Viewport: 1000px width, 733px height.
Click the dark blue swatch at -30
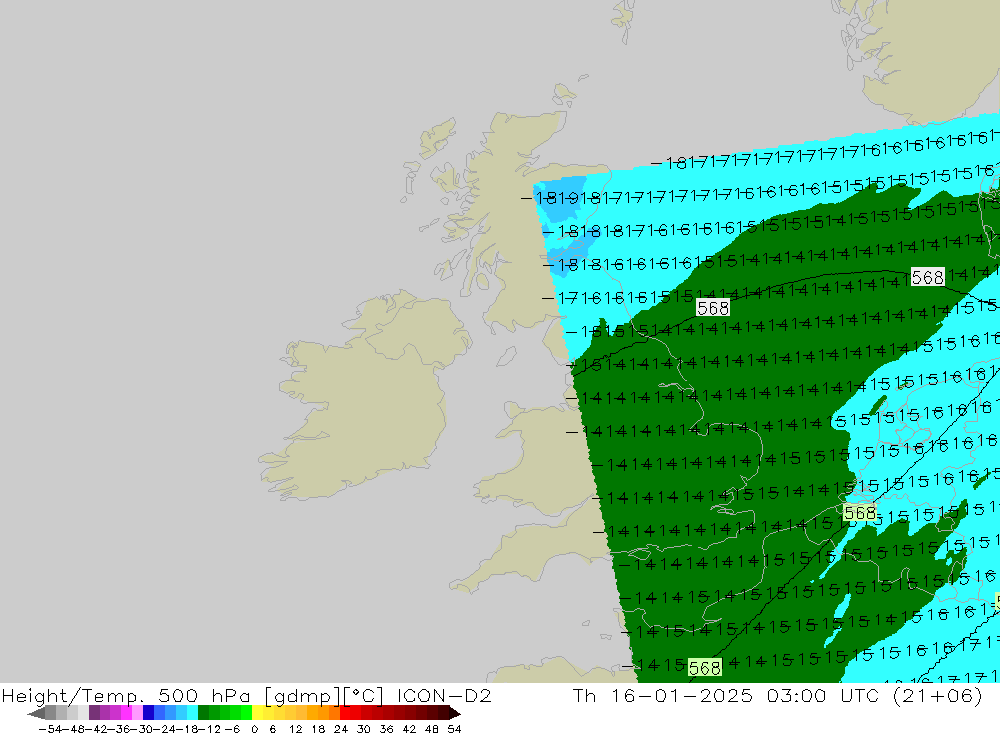tap(148, 713)
